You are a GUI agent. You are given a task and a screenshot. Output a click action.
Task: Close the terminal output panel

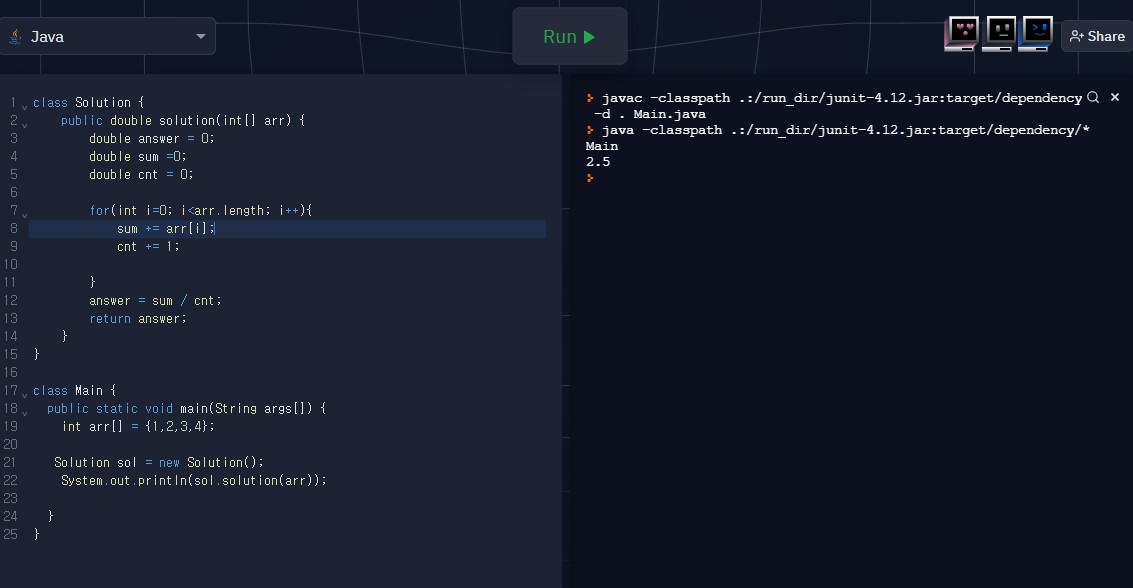click(1115, 97)
